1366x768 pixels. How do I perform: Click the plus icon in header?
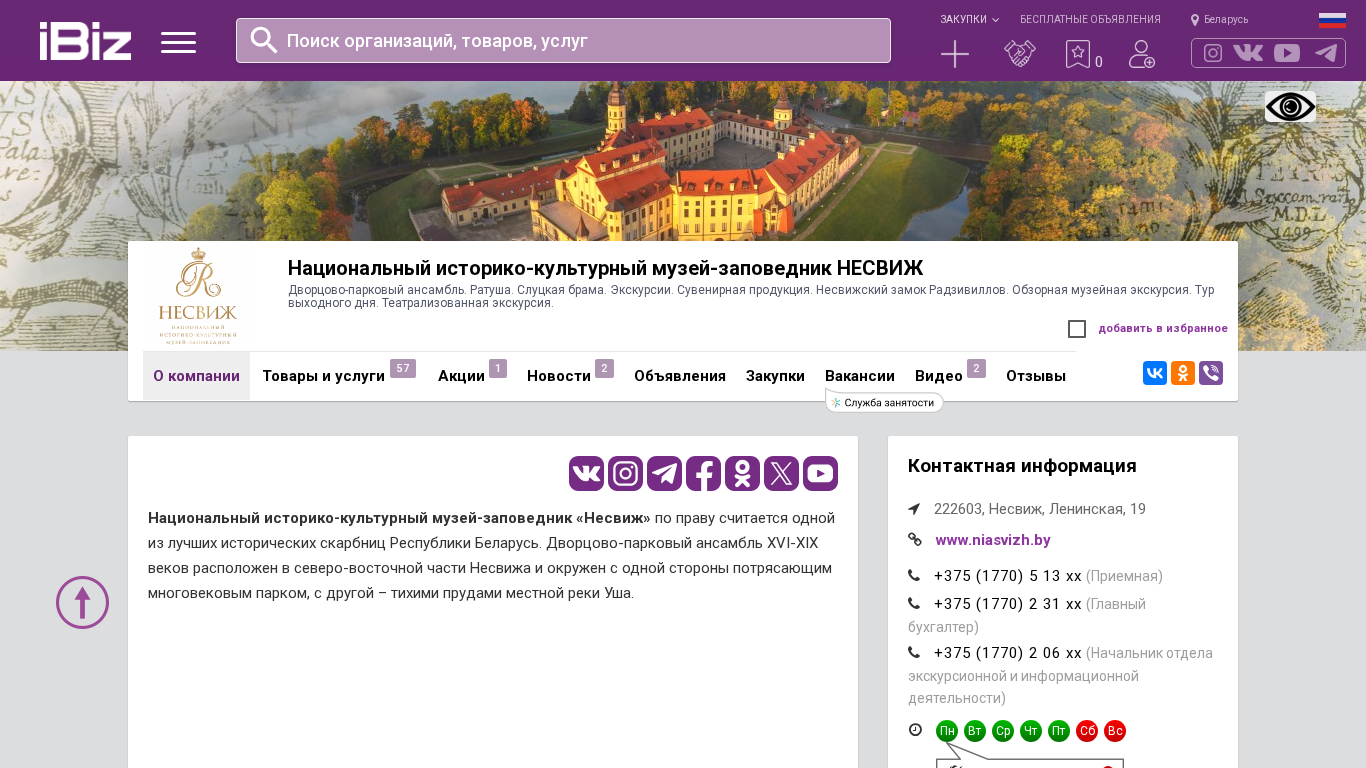955,54
